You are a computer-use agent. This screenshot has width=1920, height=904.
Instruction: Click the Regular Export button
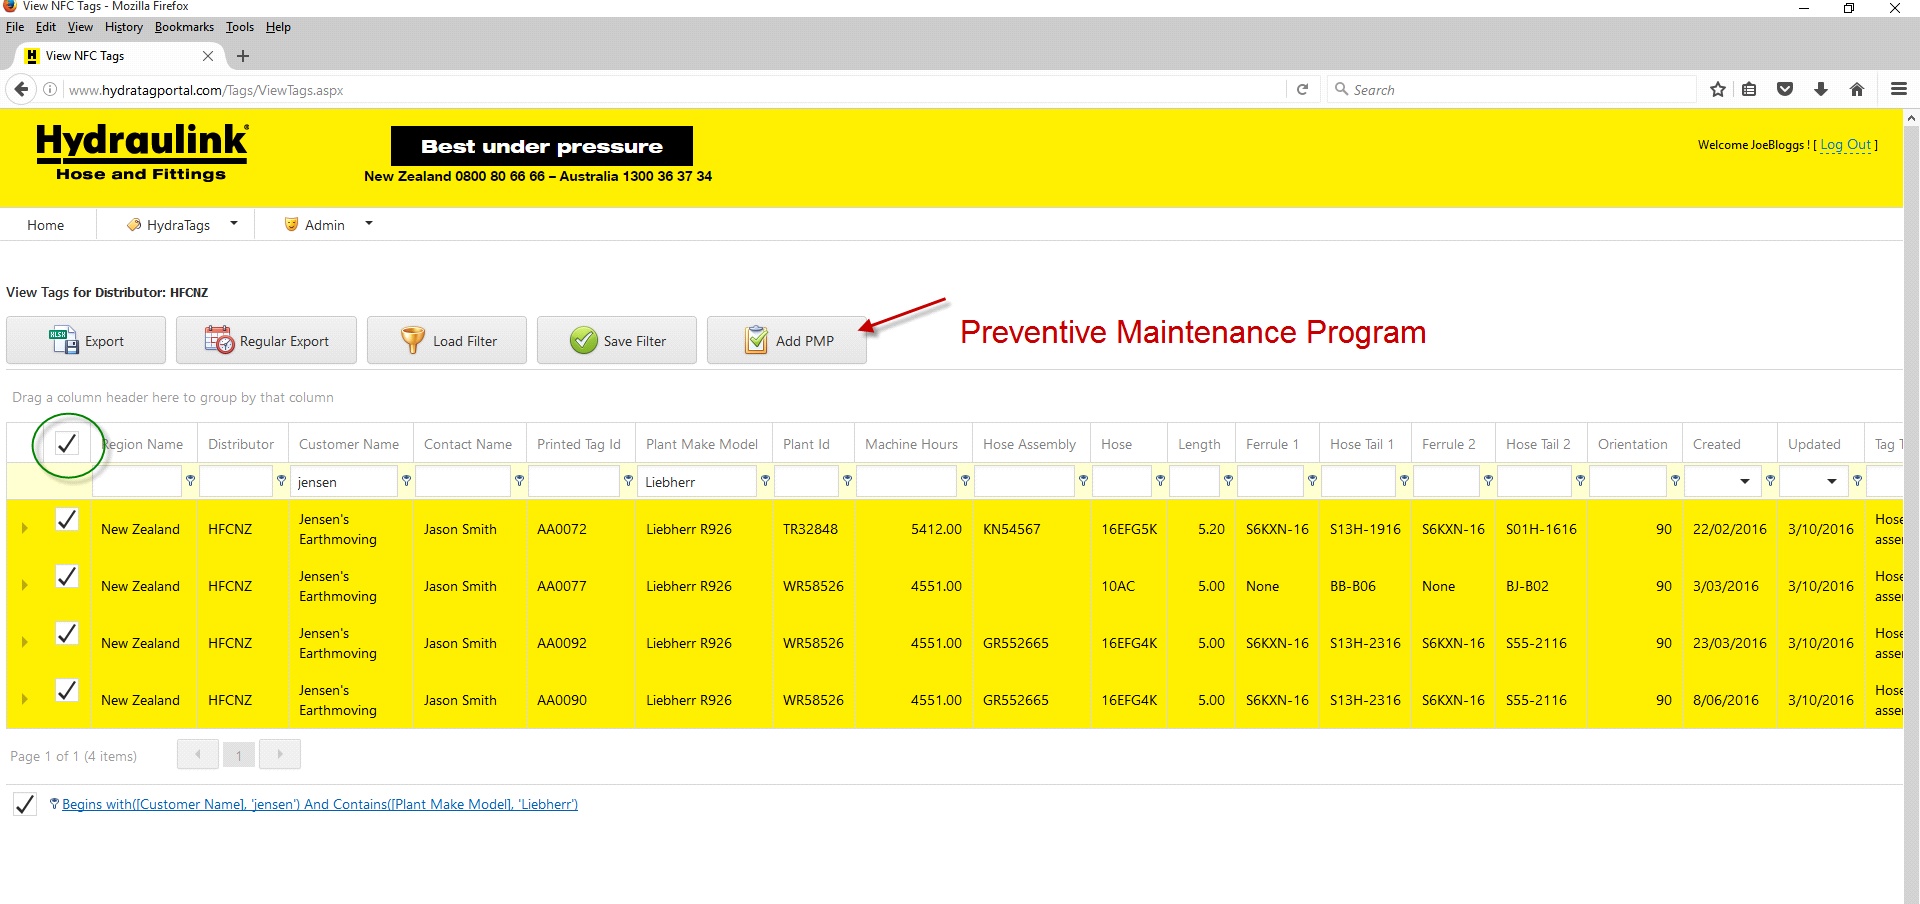[x=266, y=340]
